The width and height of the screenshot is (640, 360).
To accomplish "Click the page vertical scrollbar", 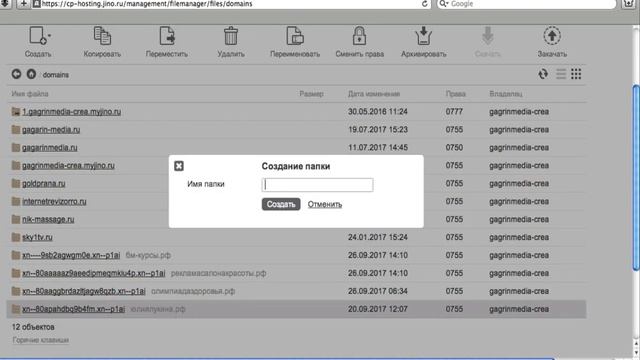I will pyautogui.click(x=636, y=178).
